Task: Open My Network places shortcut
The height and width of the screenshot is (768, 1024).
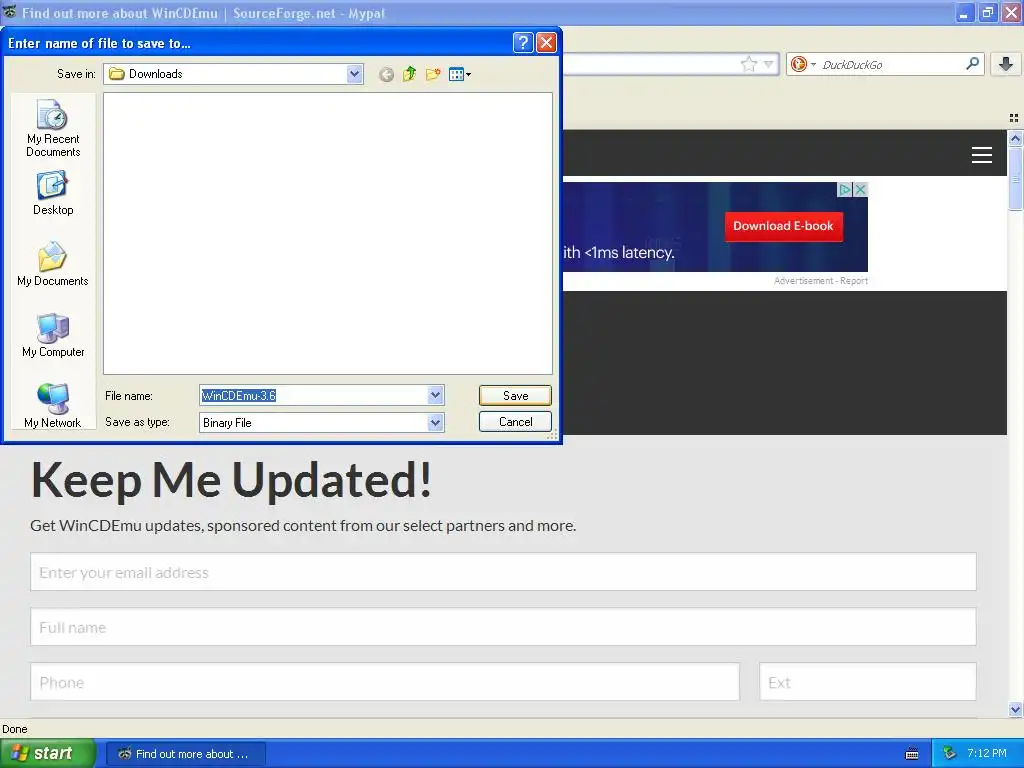Action: tap(53, 406)
